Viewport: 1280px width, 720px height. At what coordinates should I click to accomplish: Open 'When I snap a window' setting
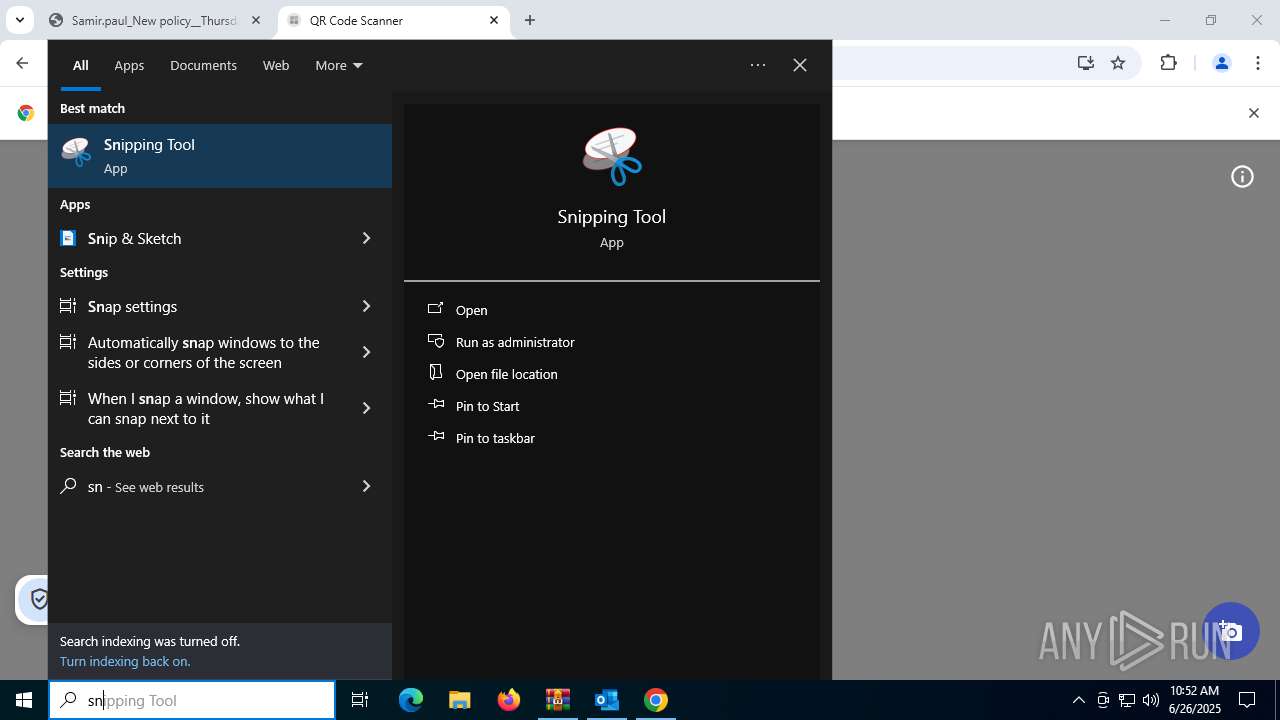[x=194, y=408]
